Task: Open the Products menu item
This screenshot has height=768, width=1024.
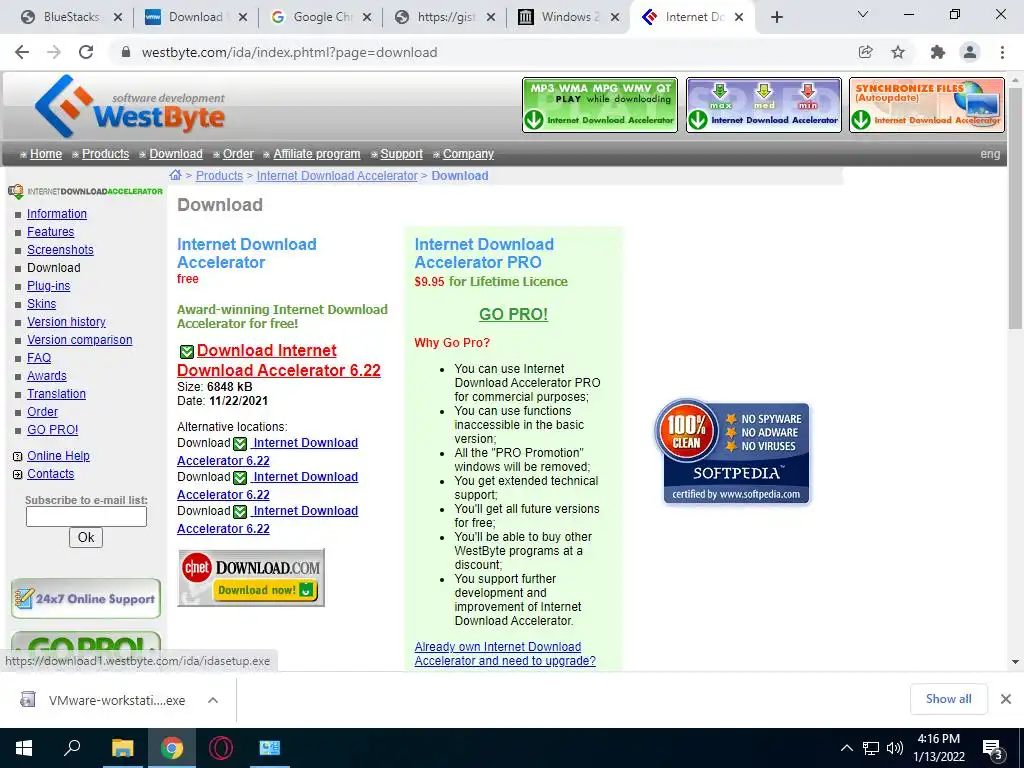Action: pos(105,153)
